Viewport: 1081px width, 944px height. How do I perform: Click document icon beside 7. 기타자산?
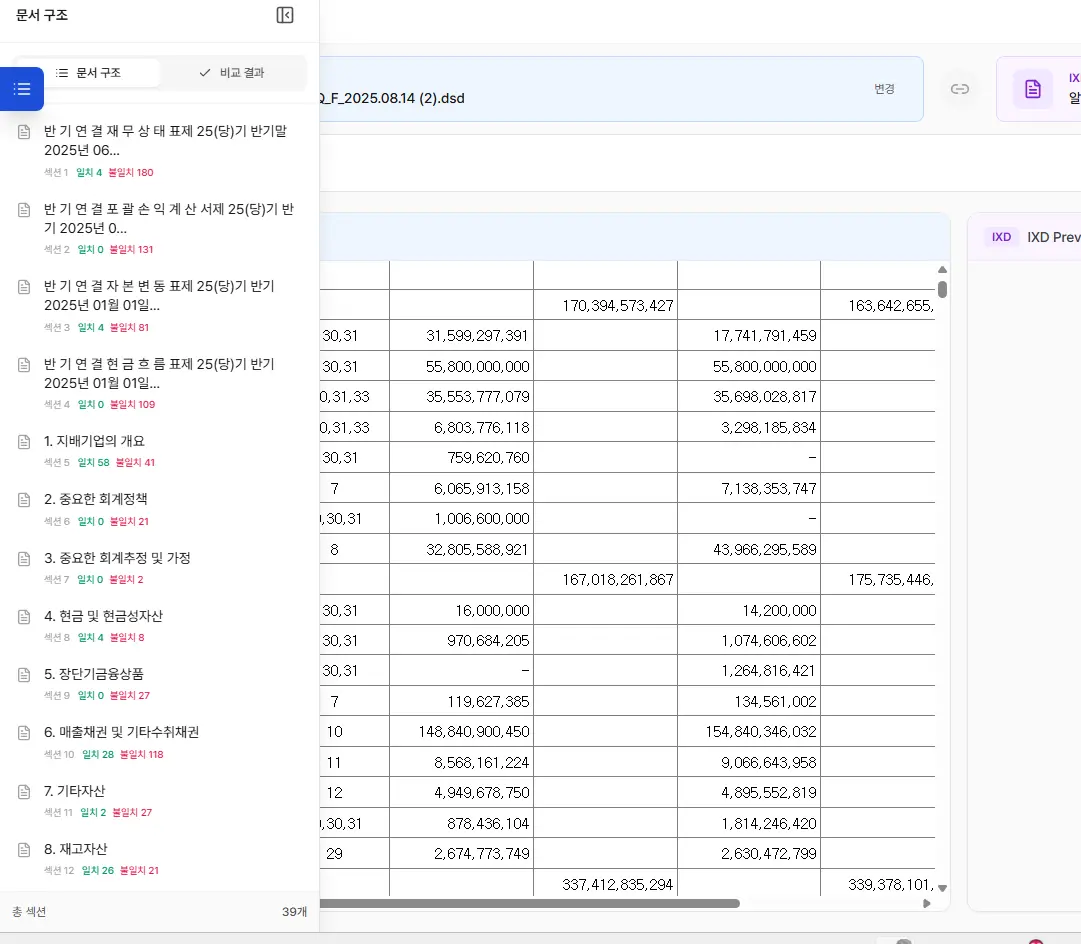coord(25,792)
